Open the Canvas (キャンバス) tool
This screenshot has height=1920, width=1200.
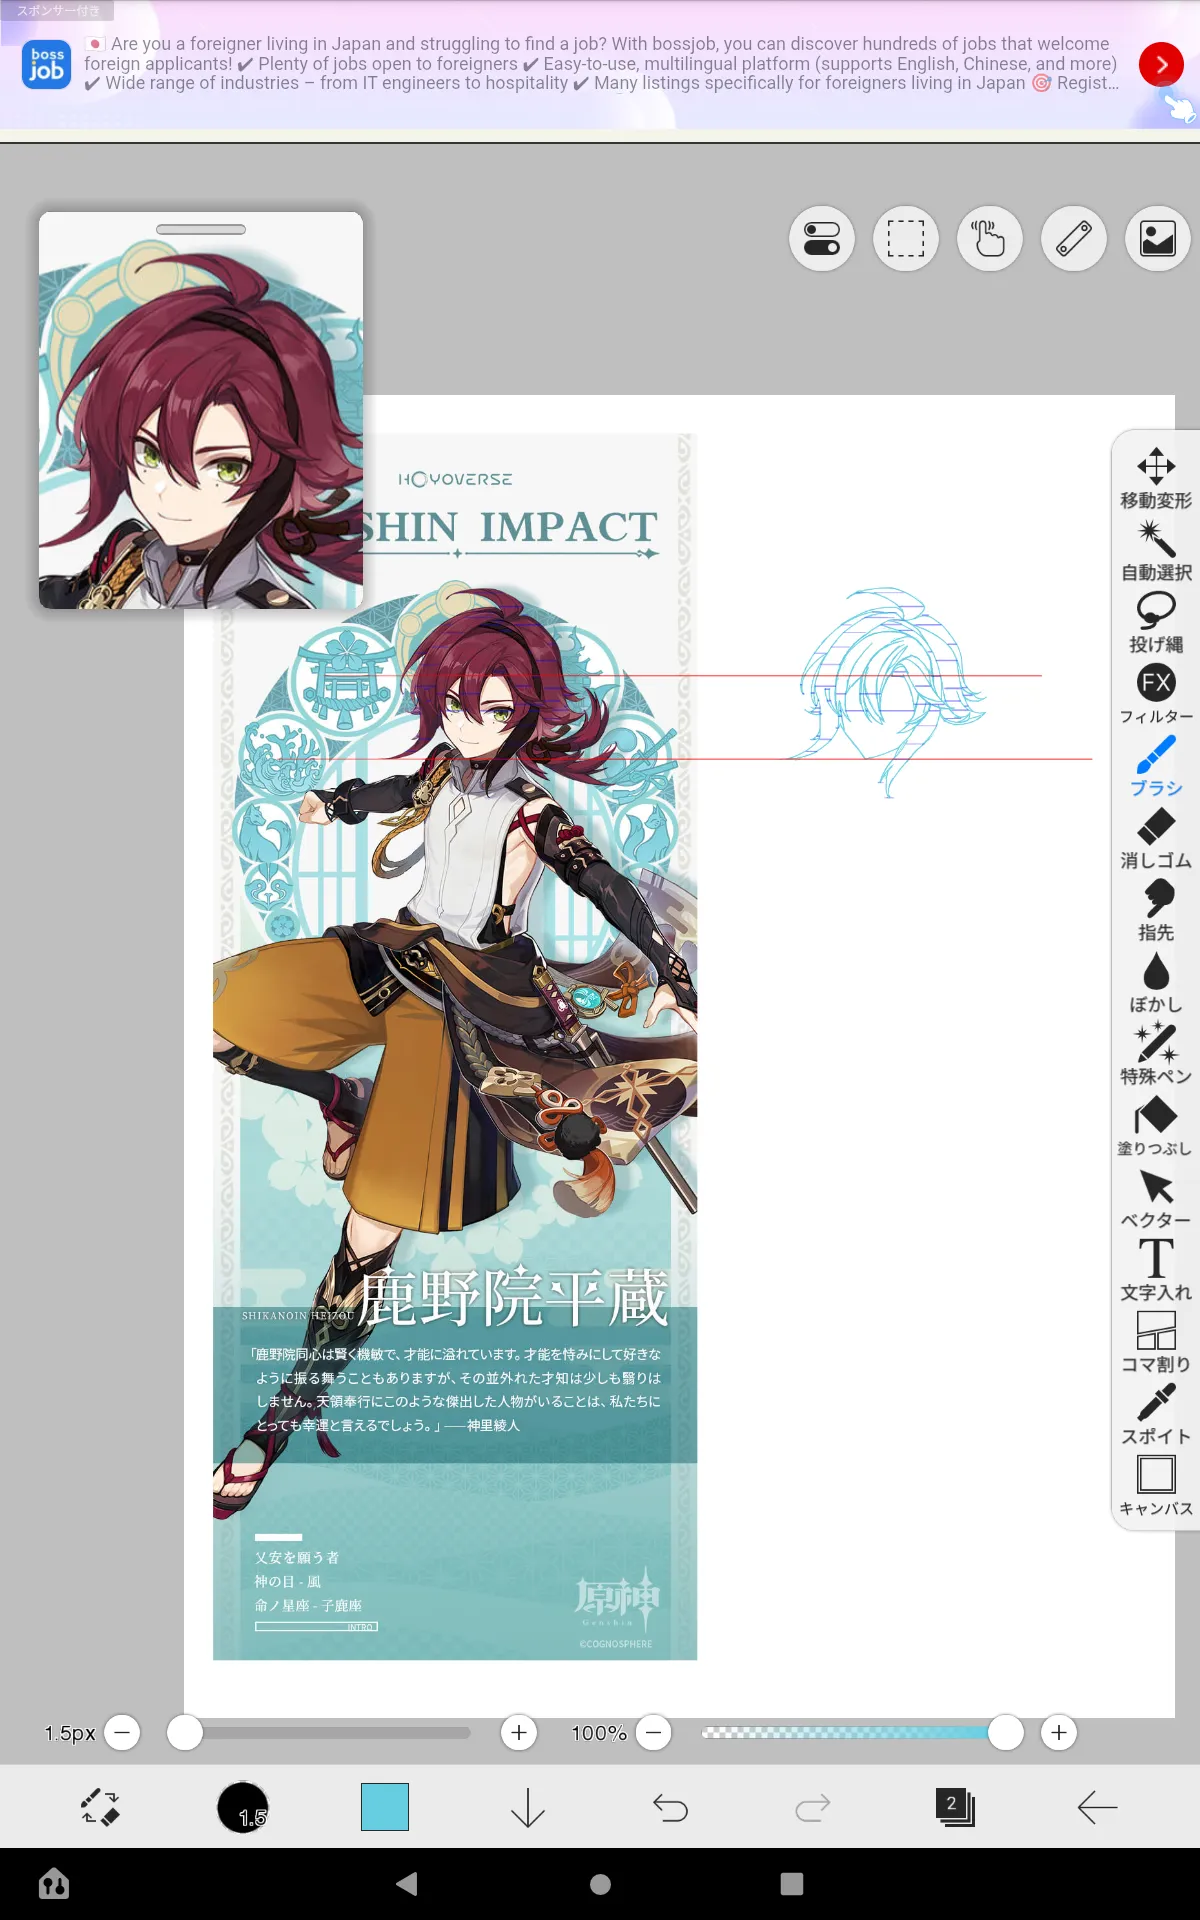coord(1156,1487)
